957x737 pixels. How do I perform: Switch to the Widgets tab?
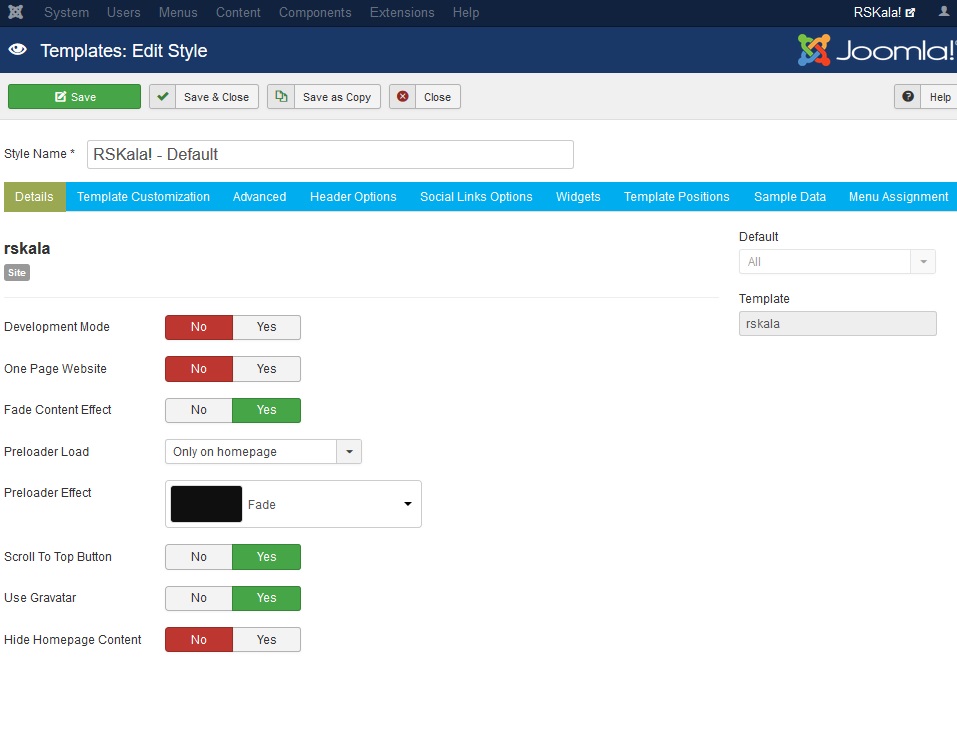(578, 197)
